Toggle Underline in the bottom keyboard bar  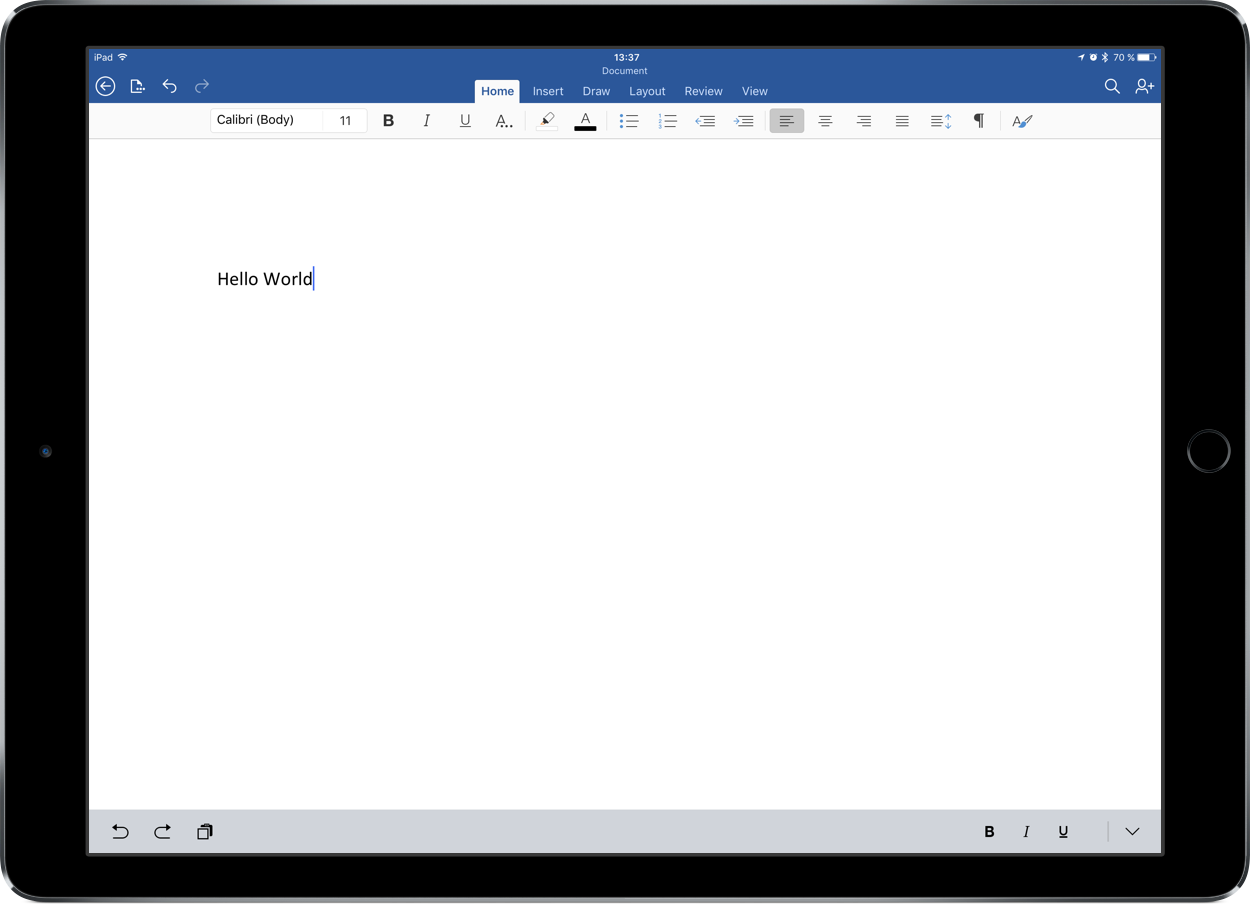(1063, 831)
